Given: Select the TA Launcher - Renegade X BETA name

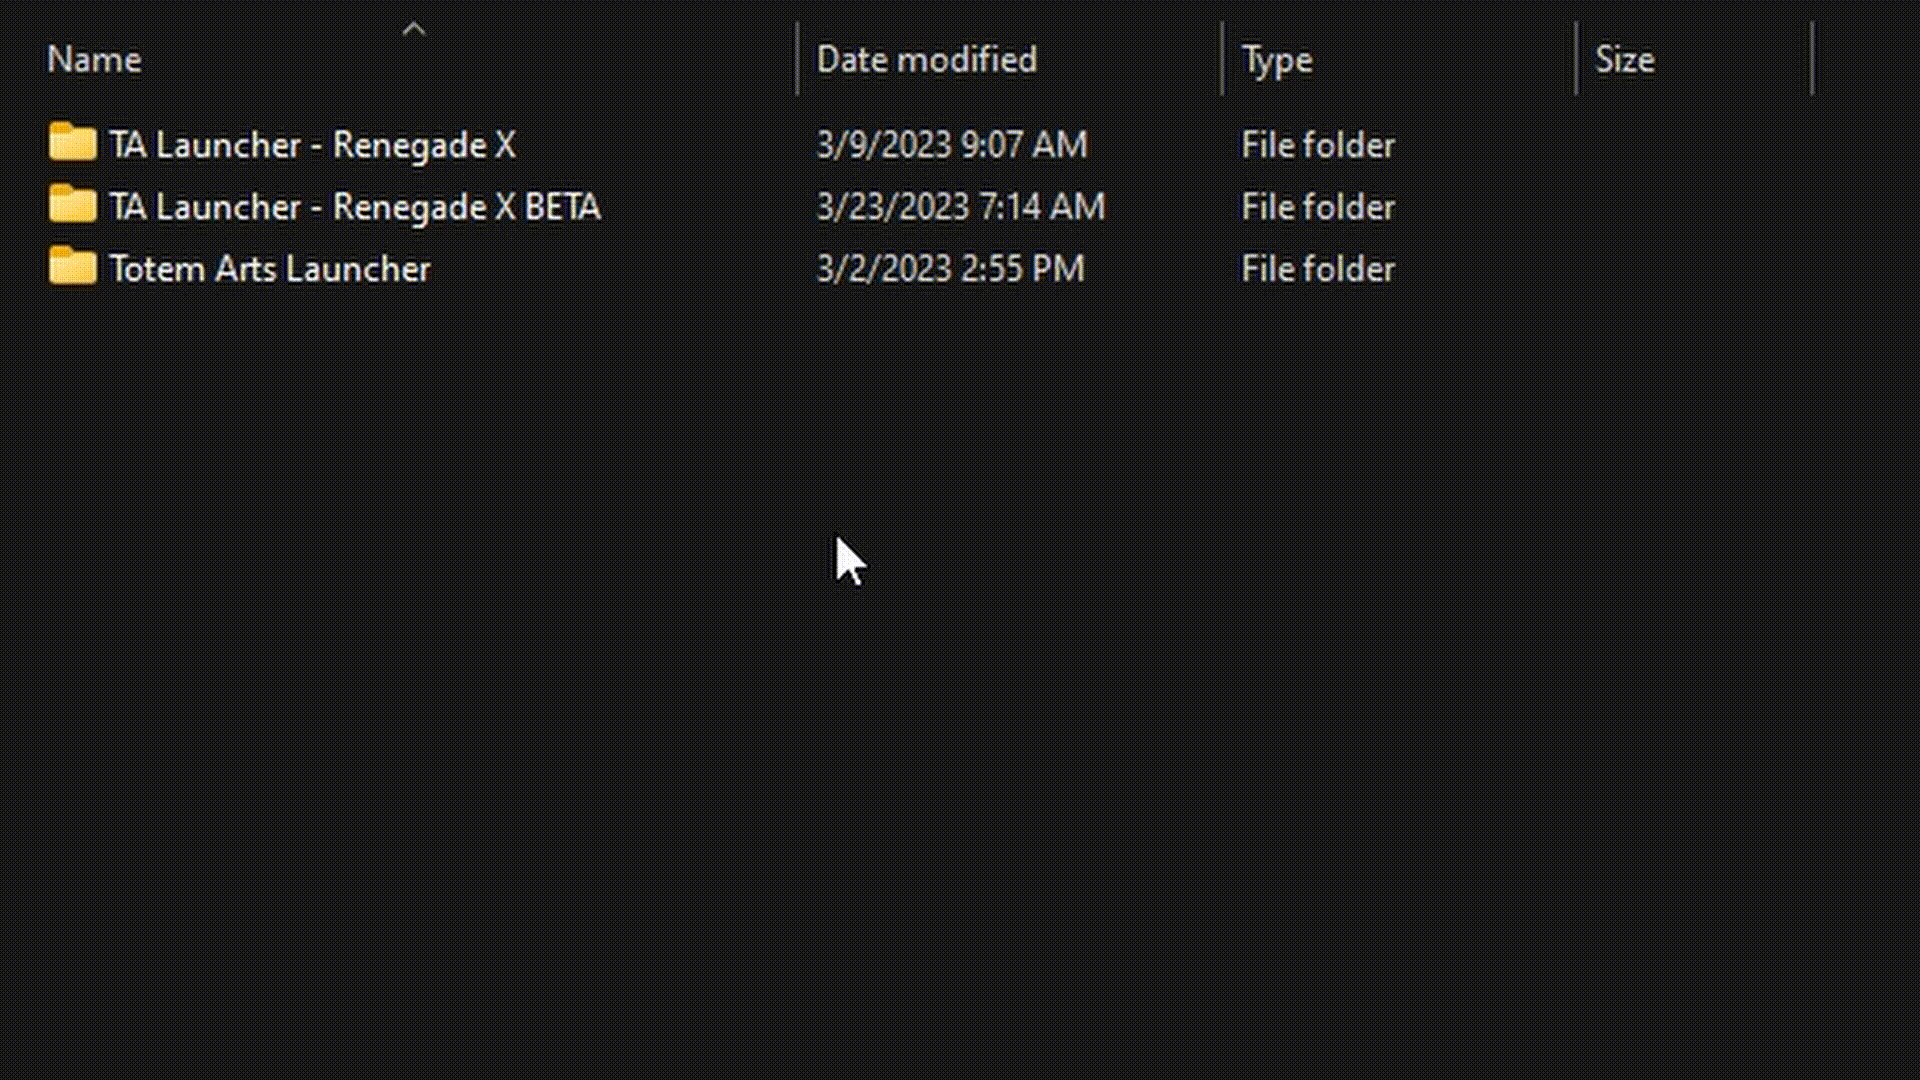Looking at the screenshot, I should click(355, 207).
